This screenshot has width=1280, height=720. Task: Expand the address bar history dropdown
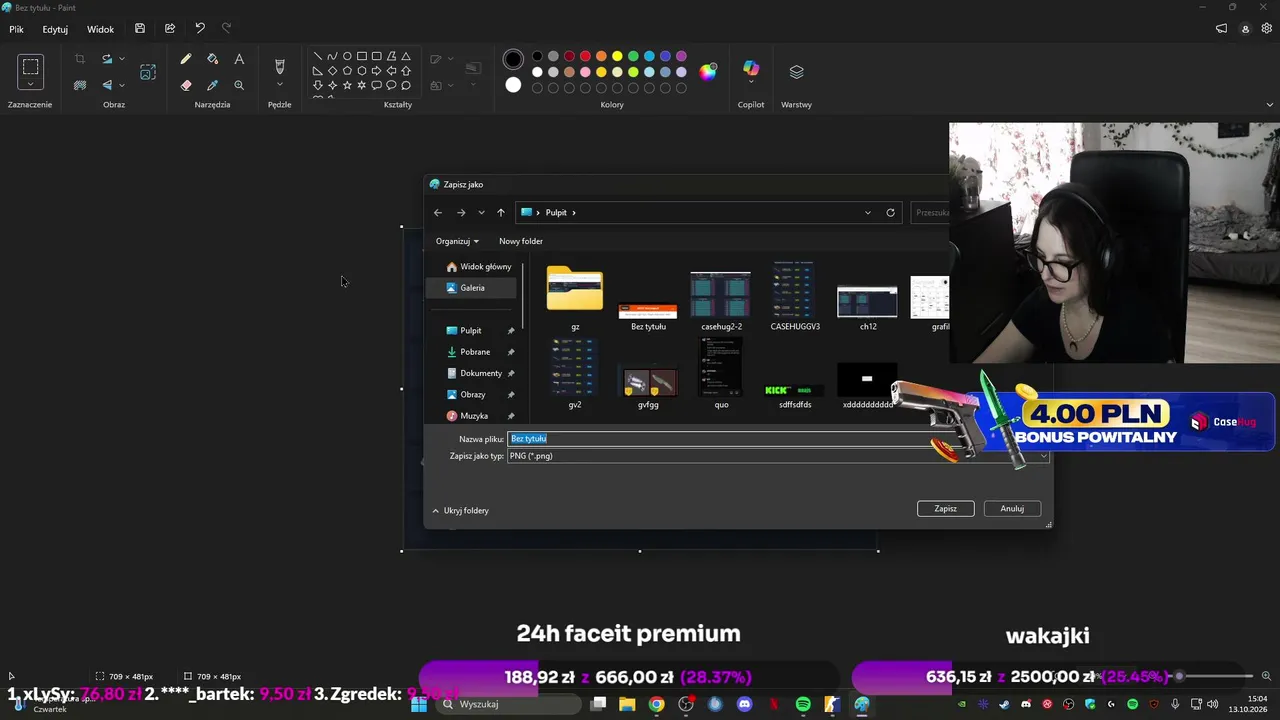tap(867, 212)
